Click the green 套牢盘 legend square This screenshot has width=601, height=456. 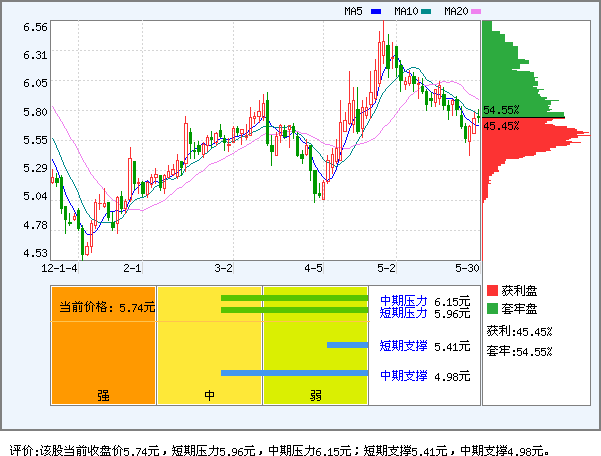pos(492,309)
